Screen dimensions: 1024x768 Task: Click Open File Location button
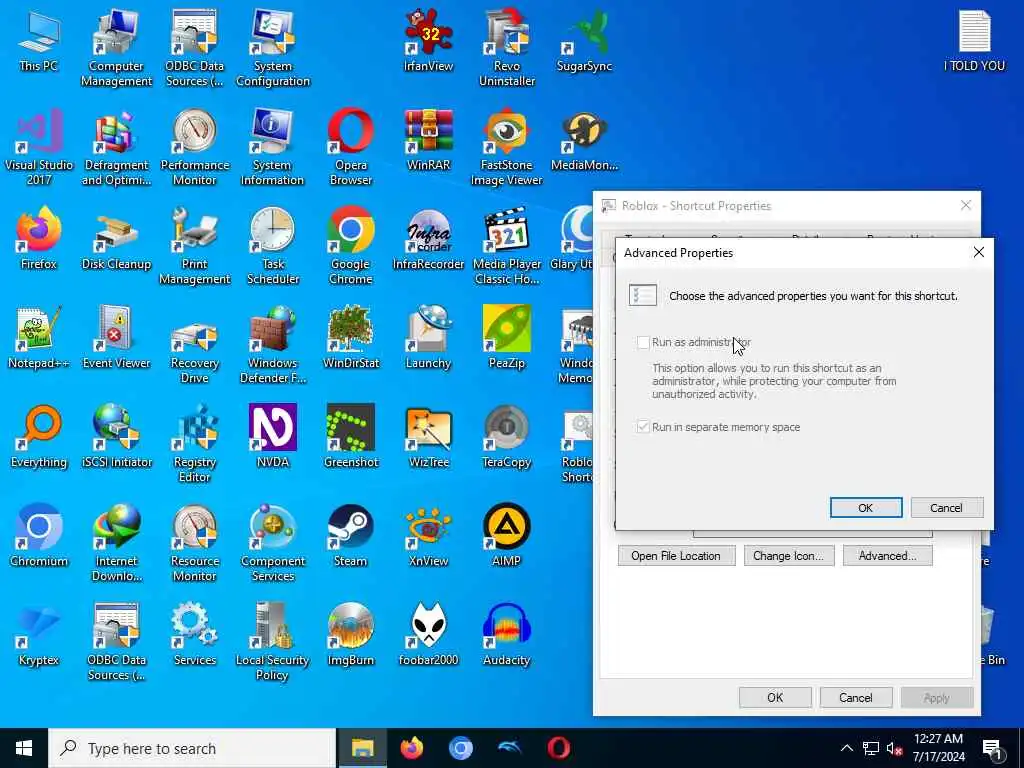point(676,556)
